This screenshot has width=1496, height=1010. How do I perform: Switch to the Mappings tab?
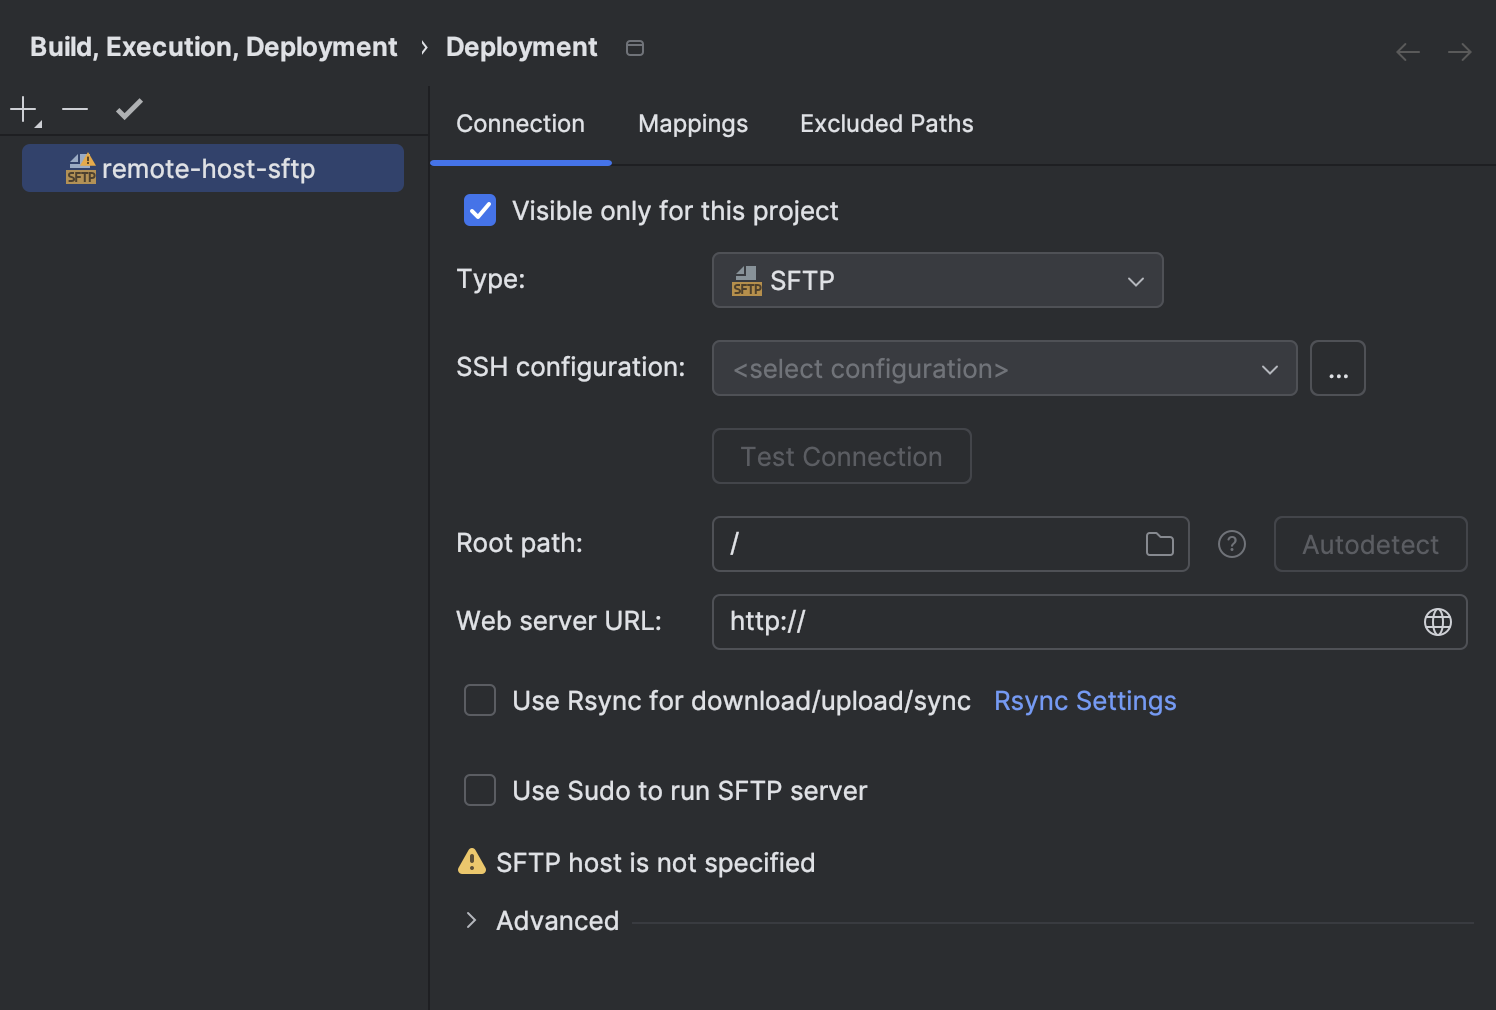point(692,123)
